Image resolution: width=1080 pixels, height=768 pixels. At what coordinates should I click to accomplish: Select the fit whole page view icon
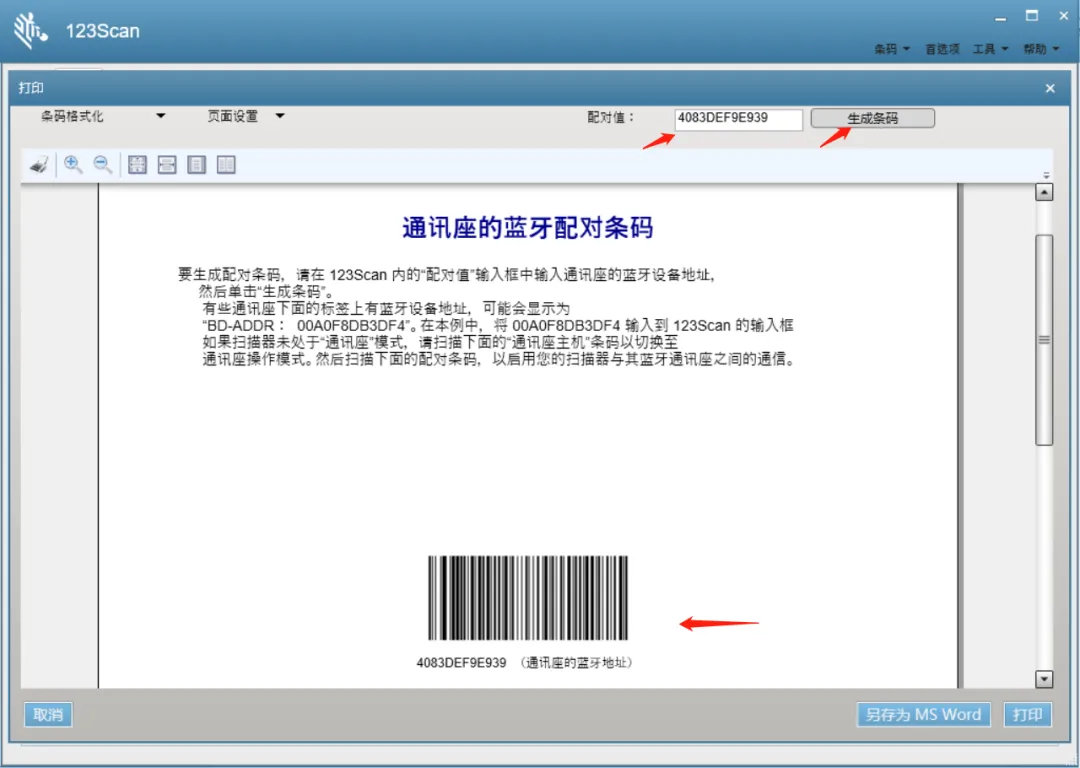pos(138,165)
